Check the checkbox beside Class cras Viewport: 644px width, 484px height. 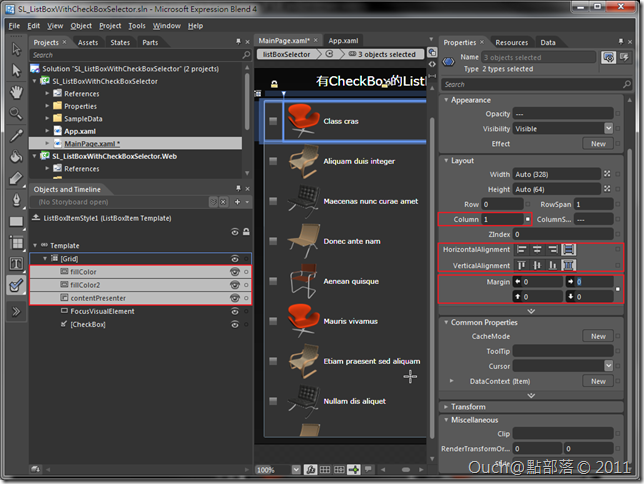tap(273, 122)
